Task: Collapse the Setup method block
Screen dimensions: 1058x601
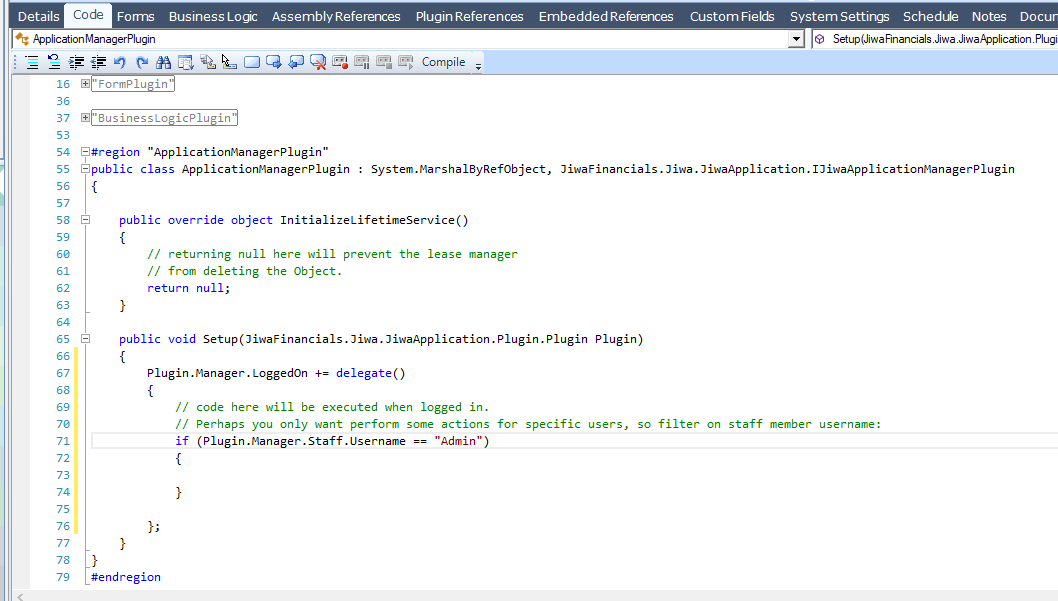Action: tap(85, 339)
